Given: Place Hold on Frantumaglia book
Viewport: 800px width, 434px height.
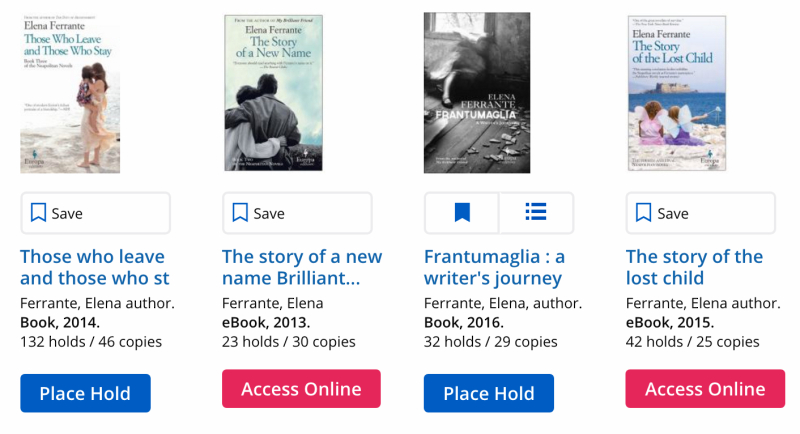Looking at the screenshot, I should pyautogui.click(x=489, y=393).
